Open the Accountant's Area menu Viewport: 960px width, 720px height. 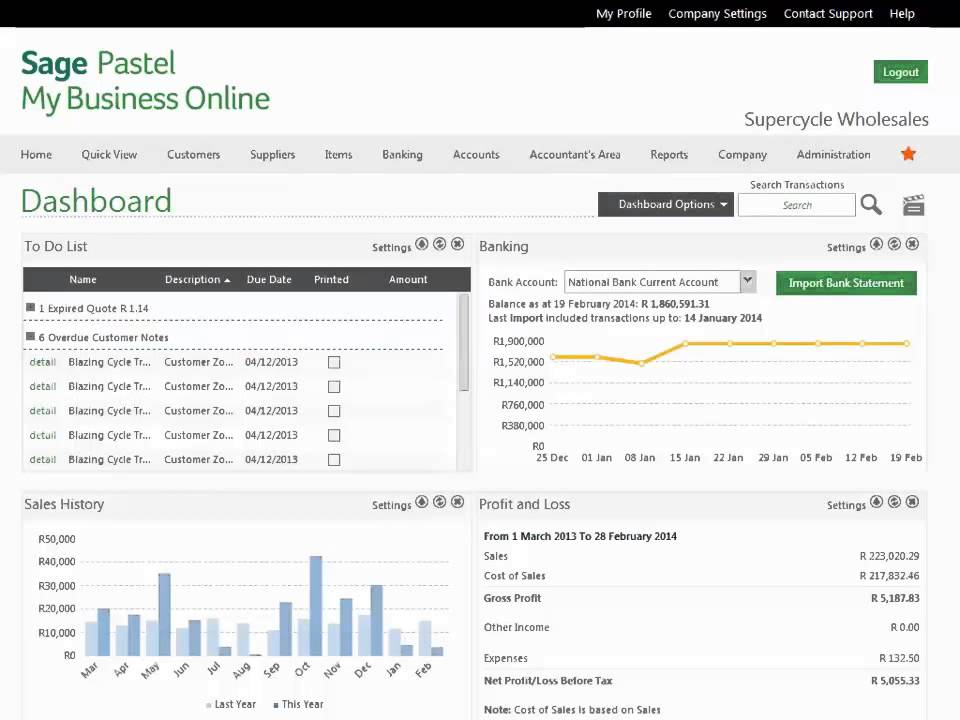(x=575, y=154)
